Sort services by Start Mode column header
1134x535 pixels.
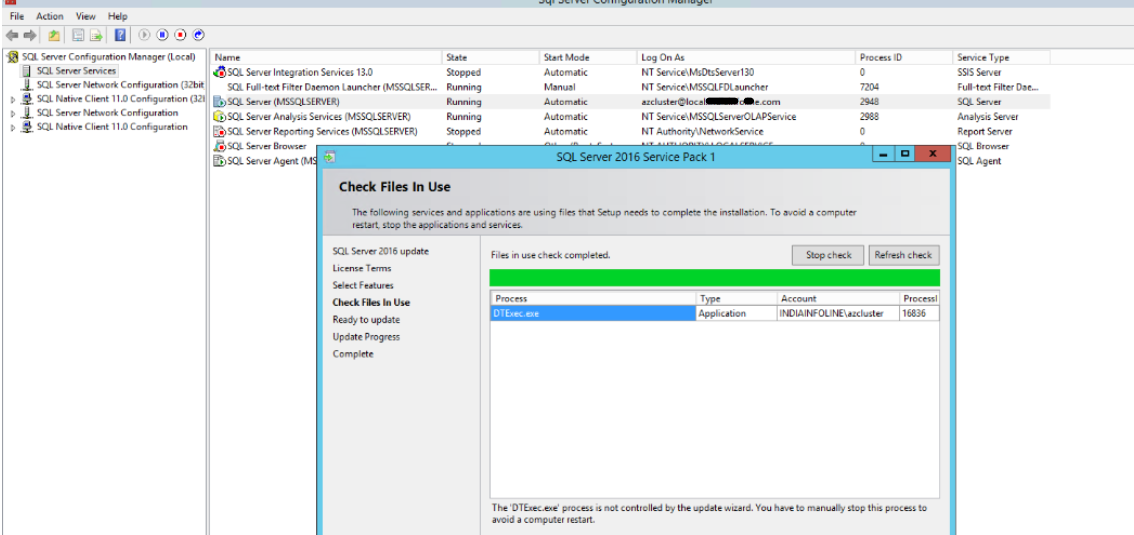click(x=588, y=57)
